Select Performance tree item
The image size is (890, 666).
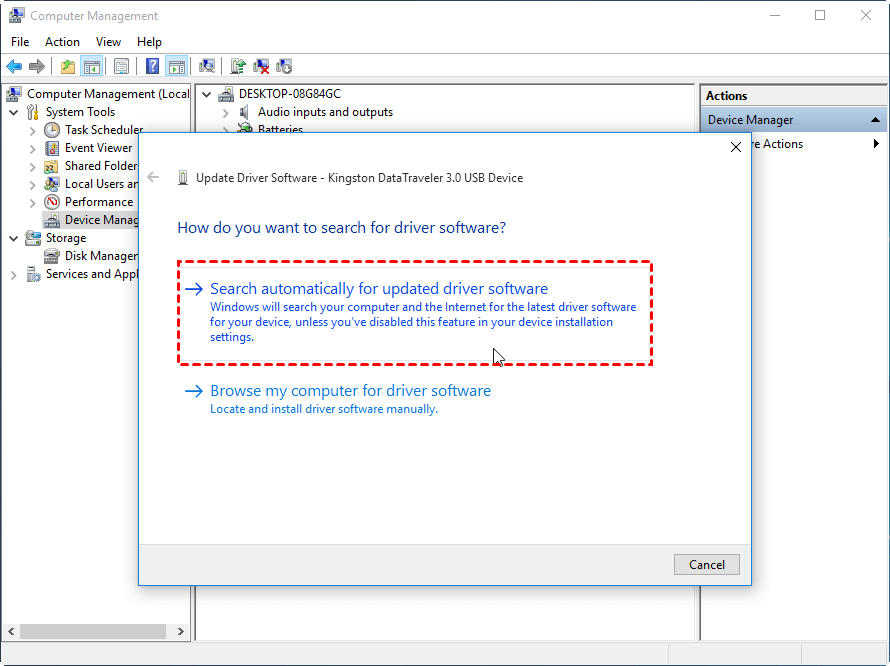99,202
